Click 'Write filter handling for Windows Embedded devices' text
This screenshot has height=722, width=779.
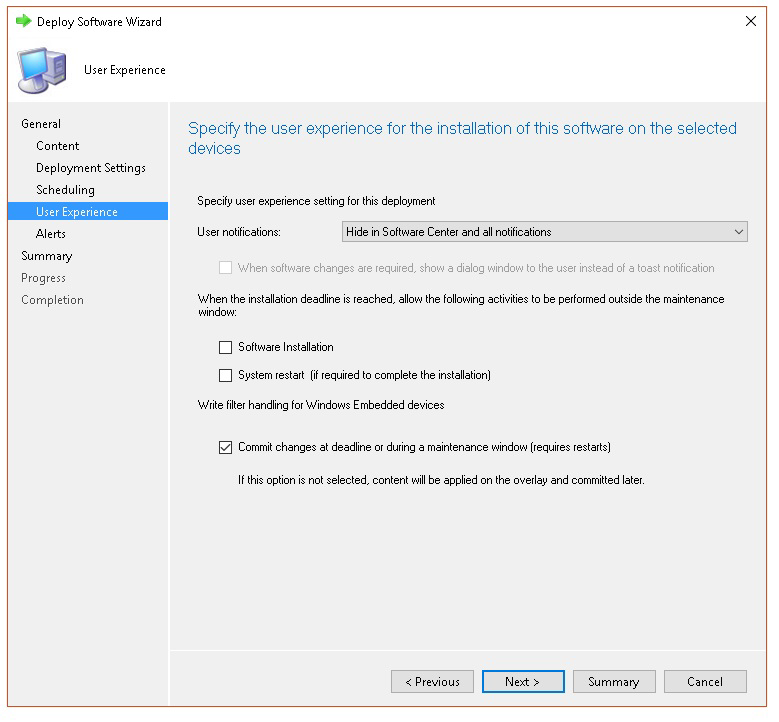pos(321,405)
